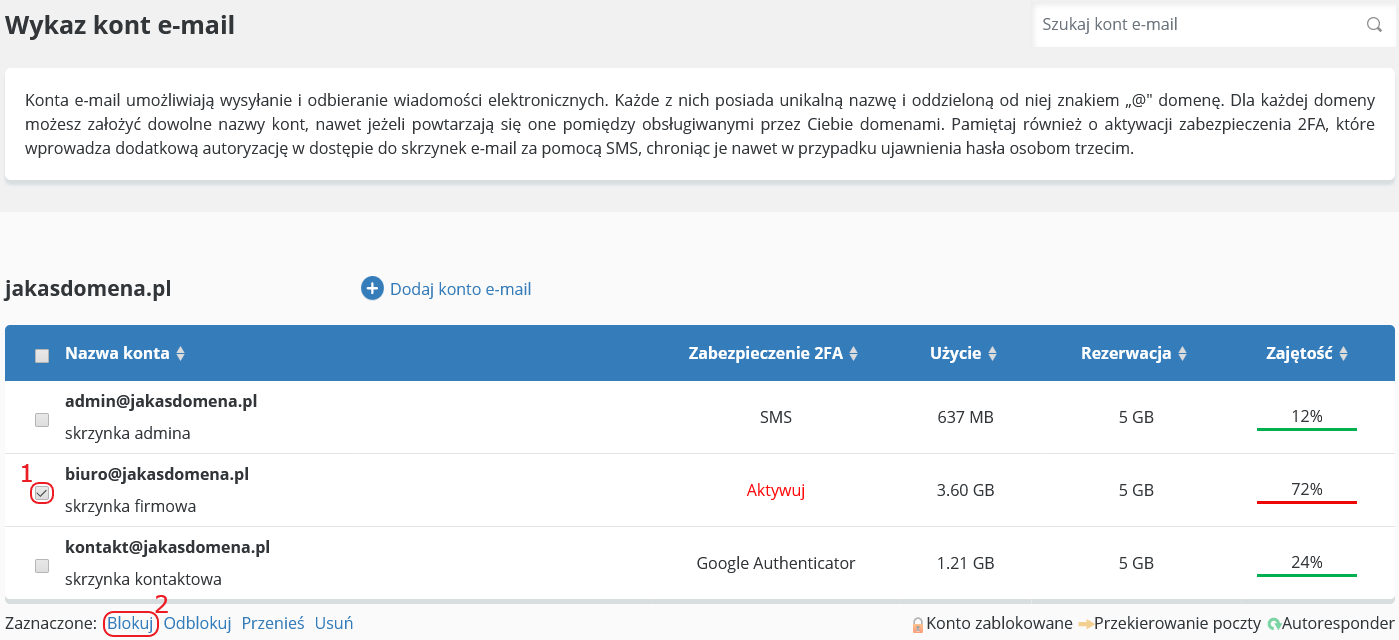
Task: Check the kontakt@jakasdomena.pl checkbox
Action: [x=42, y=566]
